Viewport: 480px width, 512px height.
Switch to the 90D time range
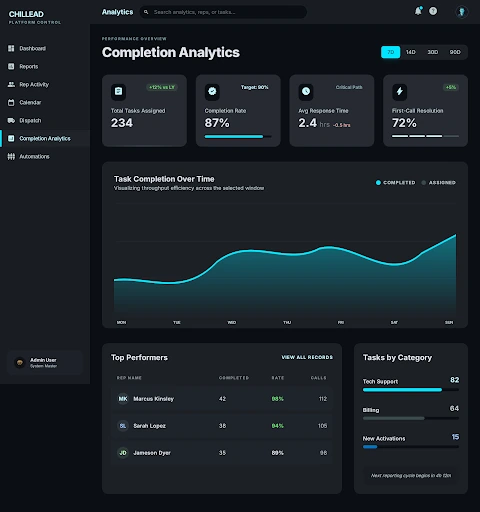click(455, 52)
